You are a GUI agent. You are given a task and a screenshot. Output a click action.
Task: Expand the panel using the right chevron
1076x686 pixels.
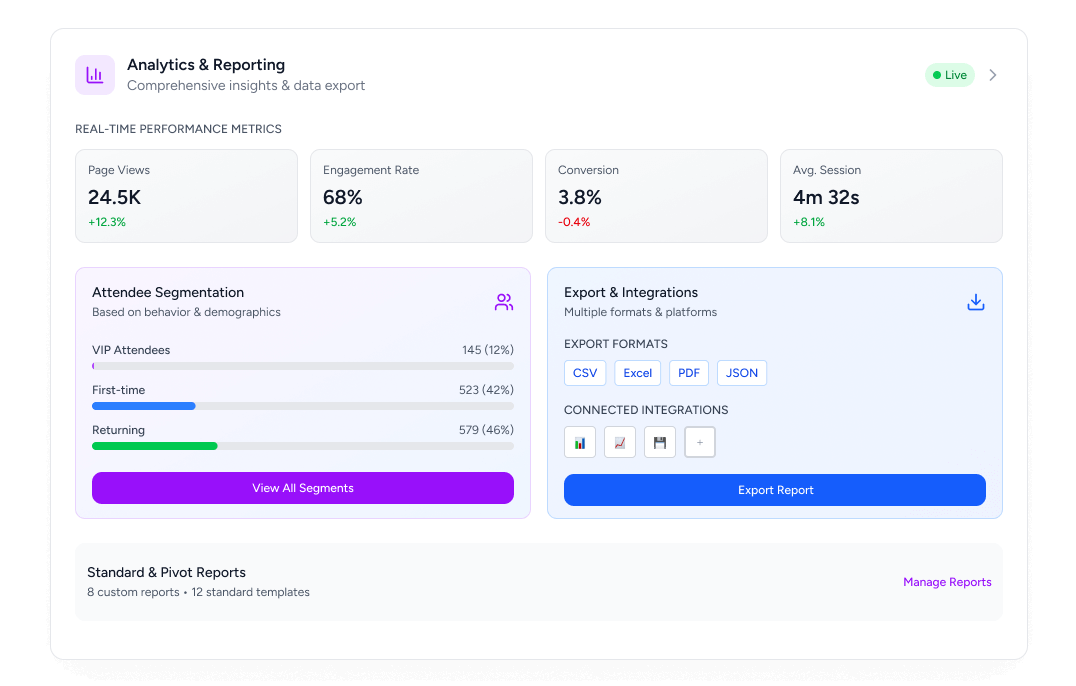(992, 75)
